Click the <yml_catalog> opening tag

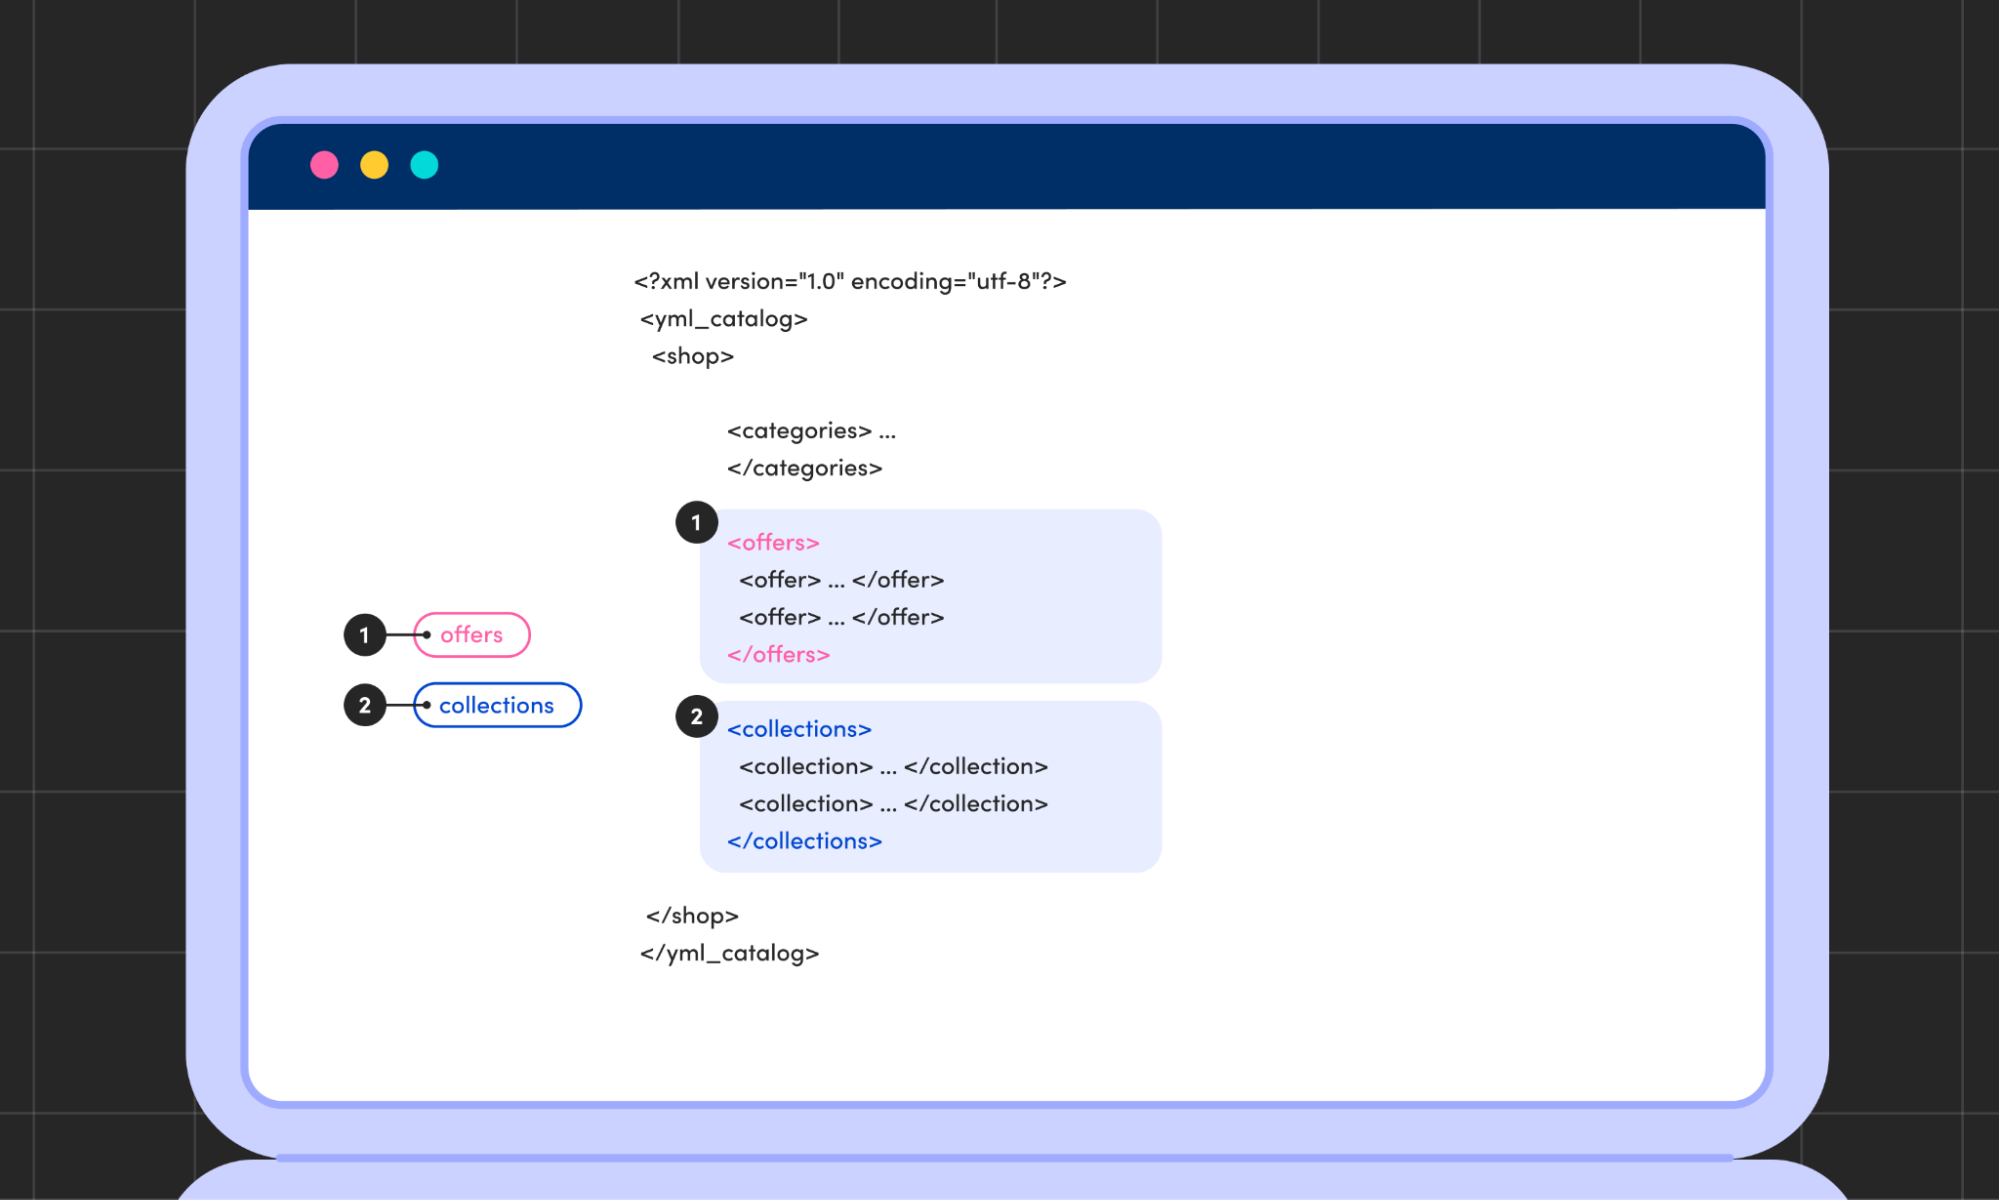point(723,319)
